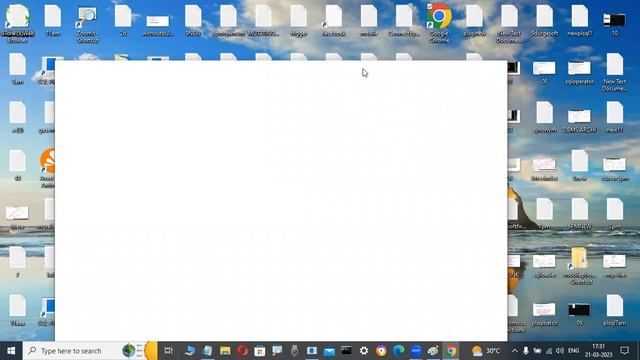Toggle the Google Chrome icon's selection checkbox

point(429,7)
